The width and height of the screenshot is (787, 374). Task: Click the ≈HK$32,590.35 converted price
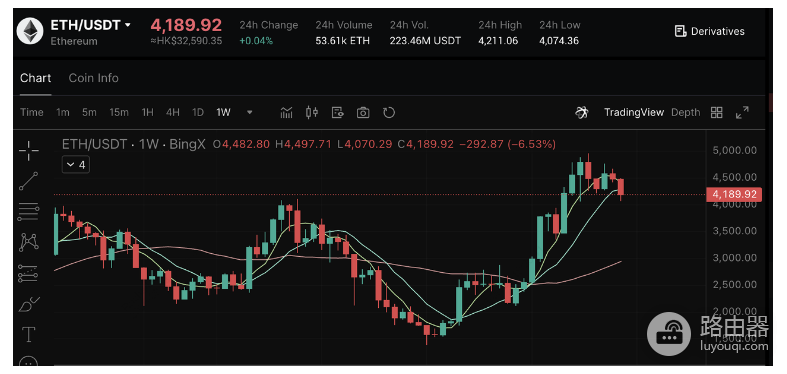tap(186, 41)
